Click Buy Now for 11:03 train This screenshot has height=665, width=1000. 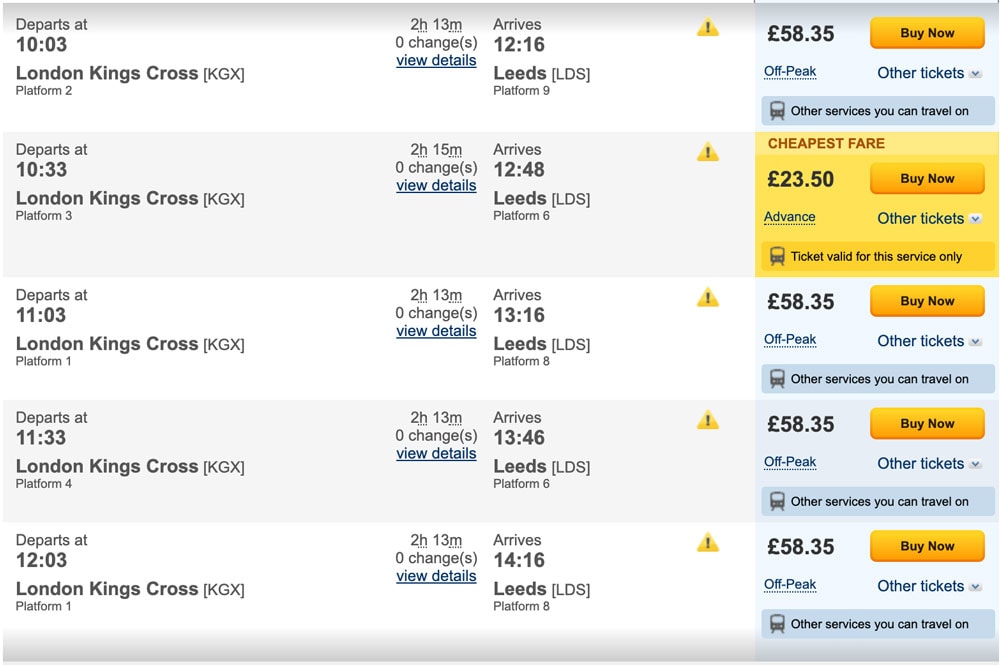(x=927, y=301)
